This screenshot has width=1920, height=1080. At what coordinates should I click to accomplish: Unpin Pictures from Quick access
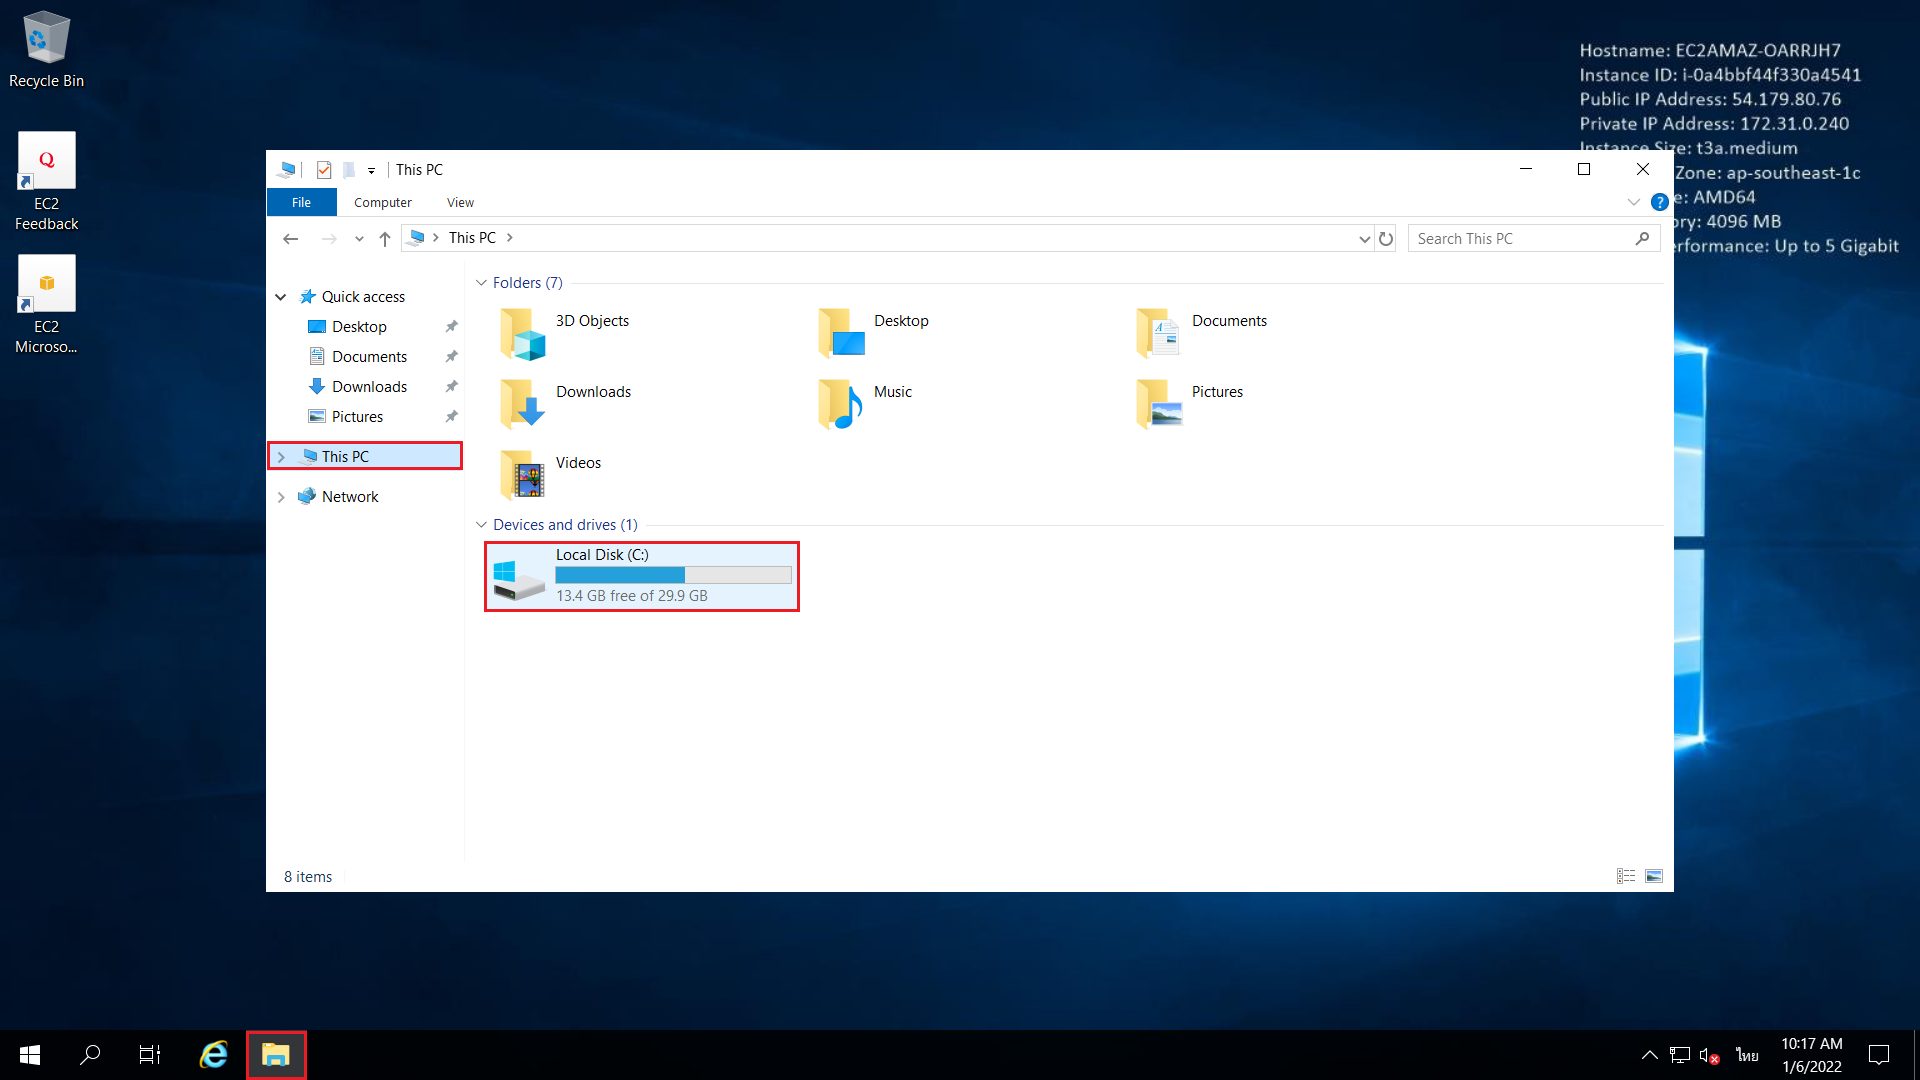[451, 416]
